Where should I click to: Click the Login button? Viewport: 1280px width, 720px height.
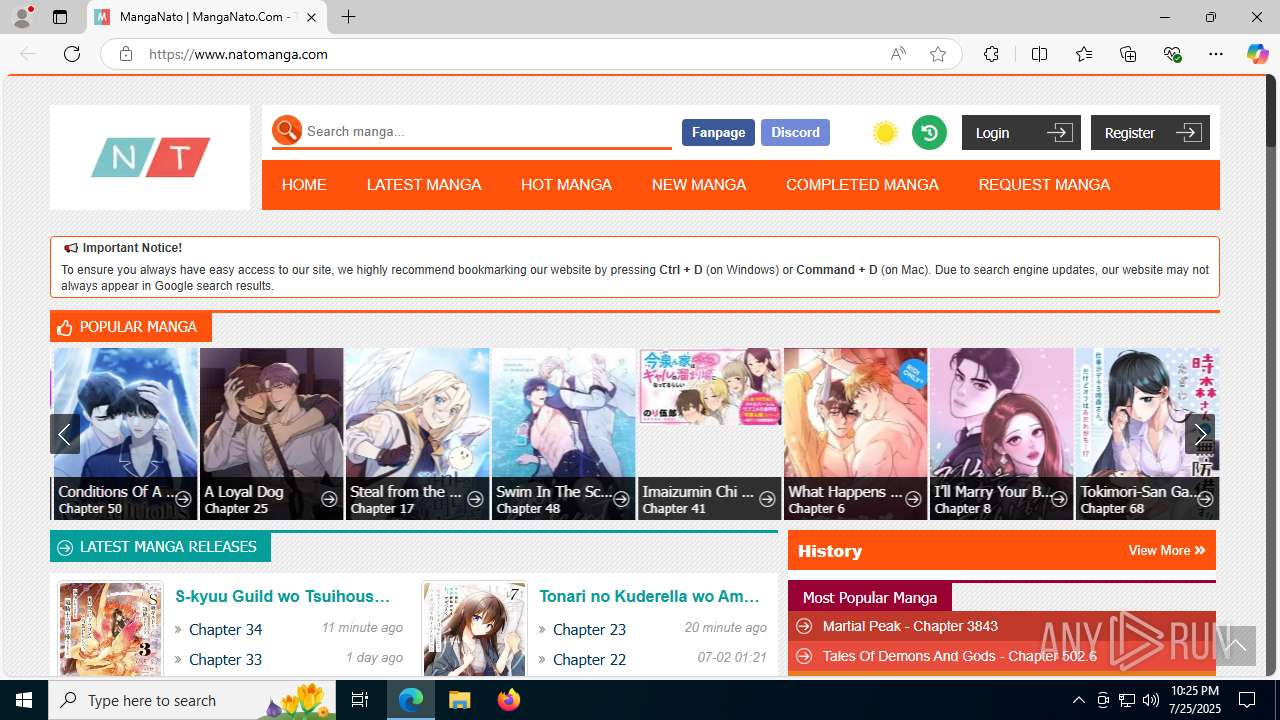(x=1021, y=132)
